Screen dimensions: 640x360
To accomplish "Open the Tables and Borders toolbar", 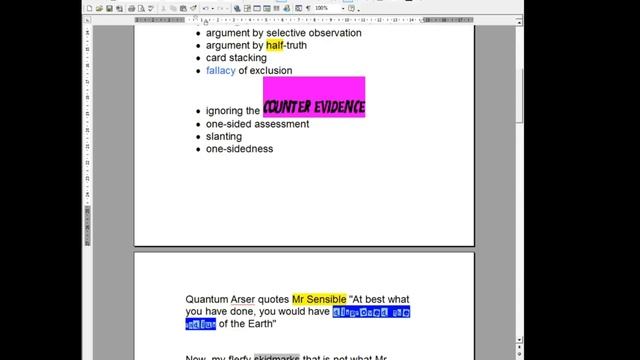I will pyautogui.click(x=247, y=8).
